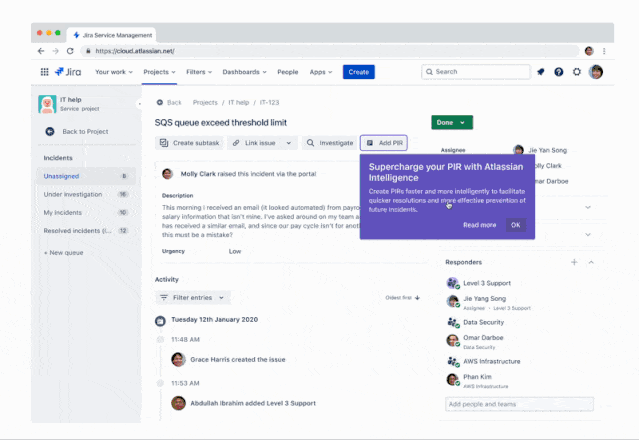
Task: Open notifications icon in top bar
Action: pos(540,72)
